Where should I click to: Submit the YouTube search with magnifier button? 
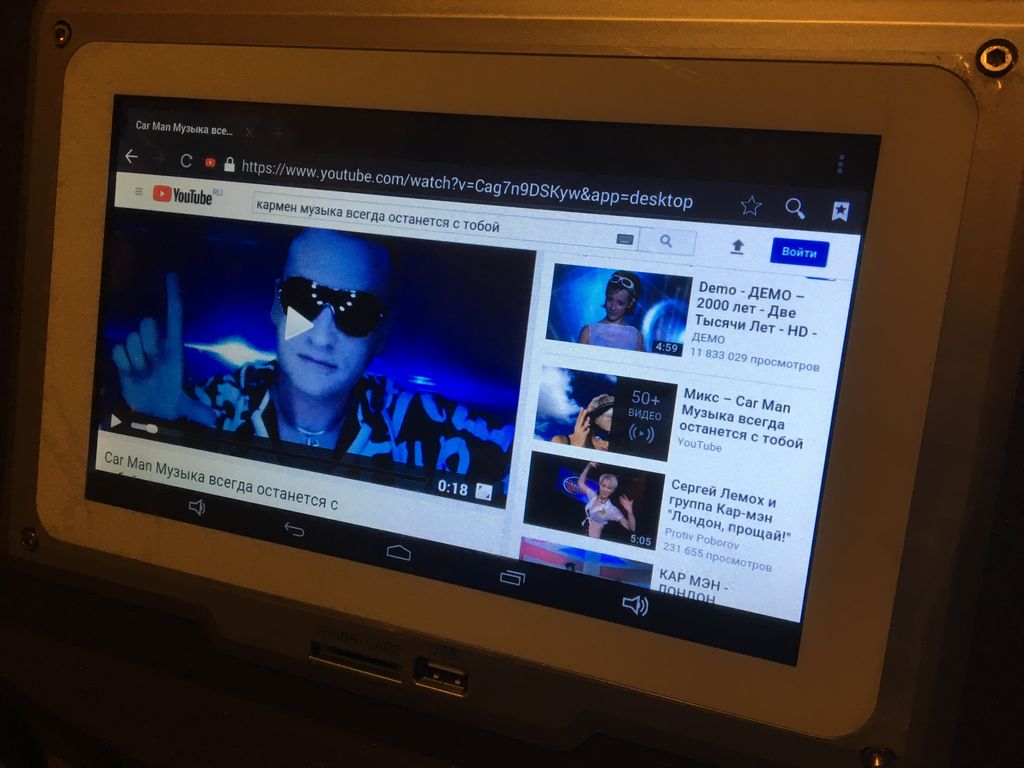tap(666, 241)
